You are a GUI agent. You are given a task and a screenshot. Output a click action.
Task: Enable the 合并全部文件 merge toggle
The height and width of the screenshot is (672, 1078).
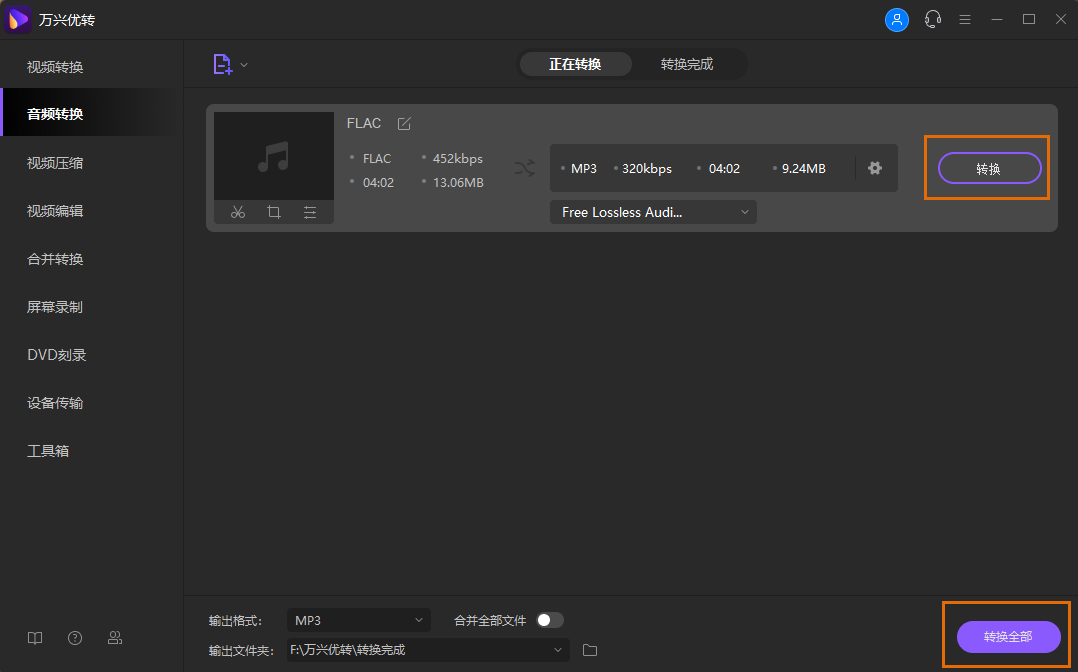click(x=548, y=619)
